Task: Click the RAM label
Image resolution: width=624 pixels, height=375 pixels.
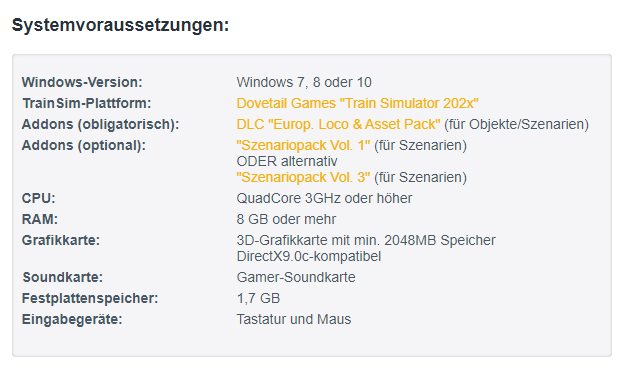Action: pyautogui.click(x=40, y=219)
